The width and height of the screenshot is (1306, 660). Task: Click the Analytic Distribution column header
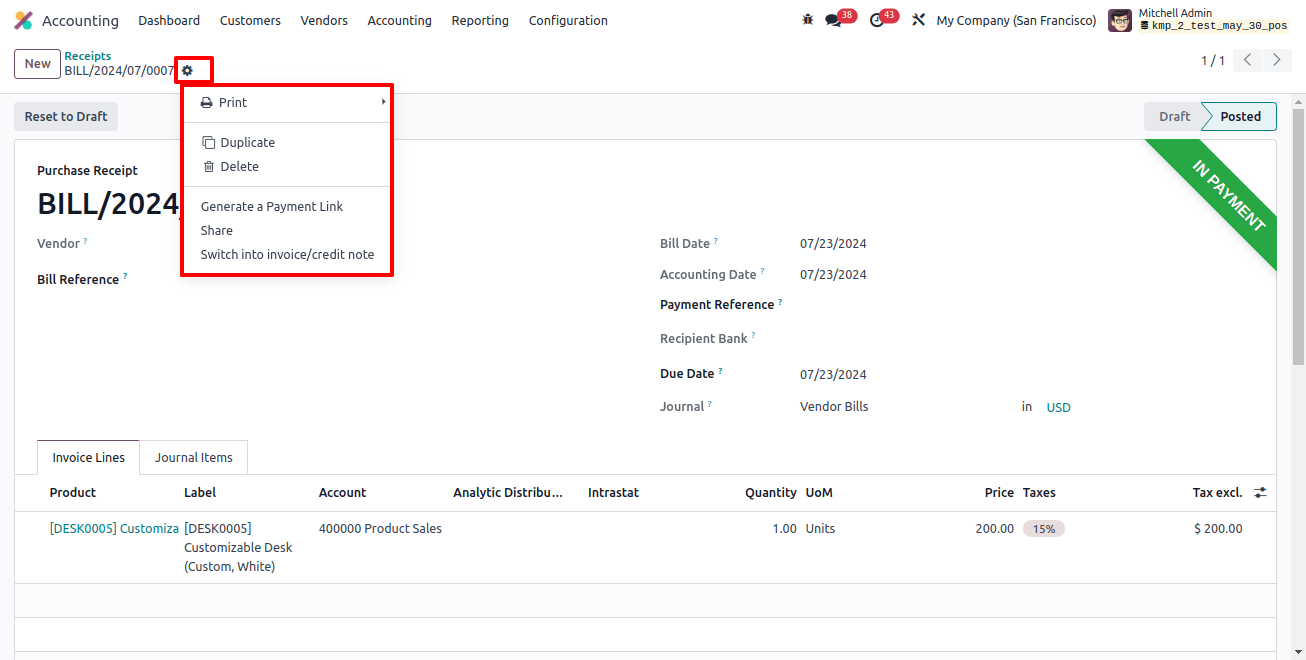[508, 492]
